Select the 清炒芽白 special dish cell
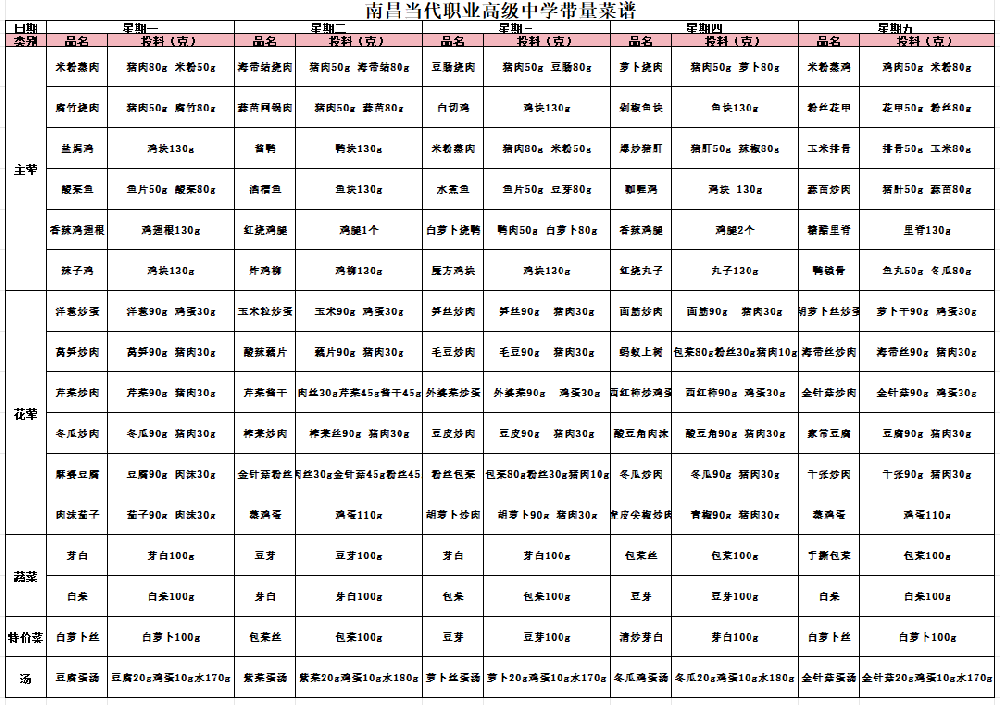Viewport: 1000px width, 705px height. coord(640,637)
